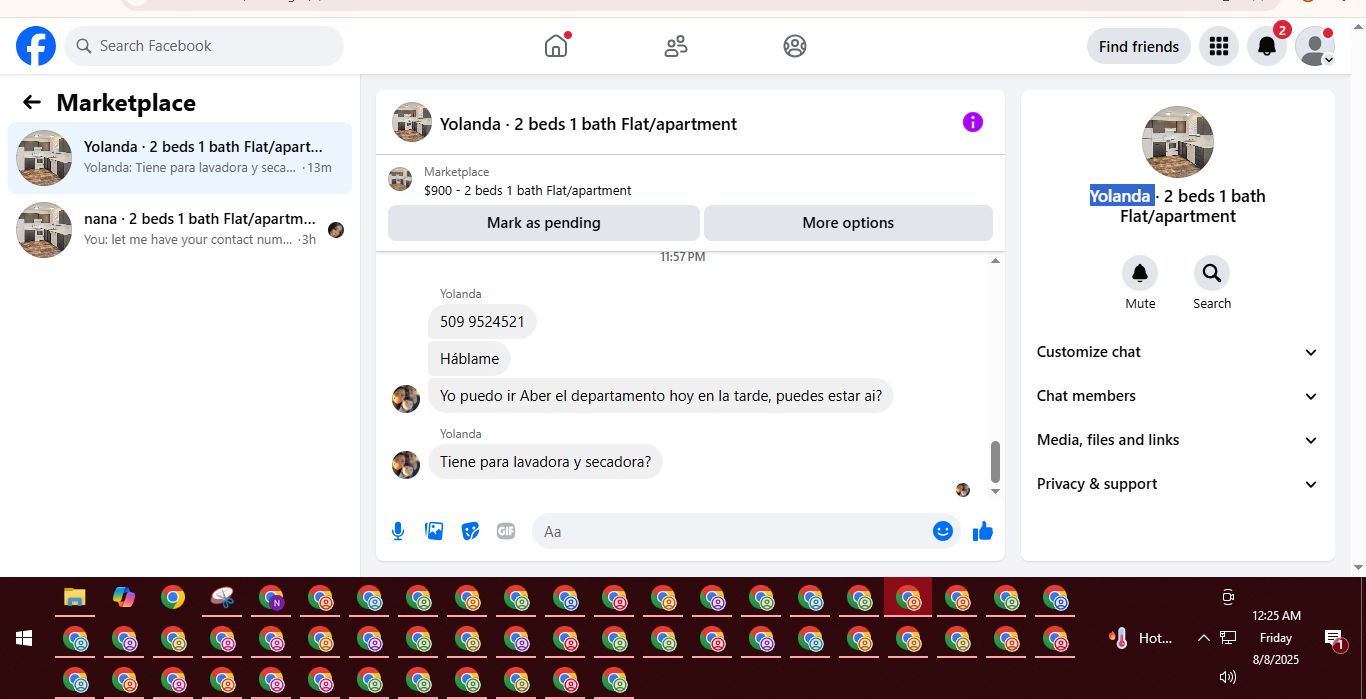Open the nana conversation in the list

coord(180,230)
